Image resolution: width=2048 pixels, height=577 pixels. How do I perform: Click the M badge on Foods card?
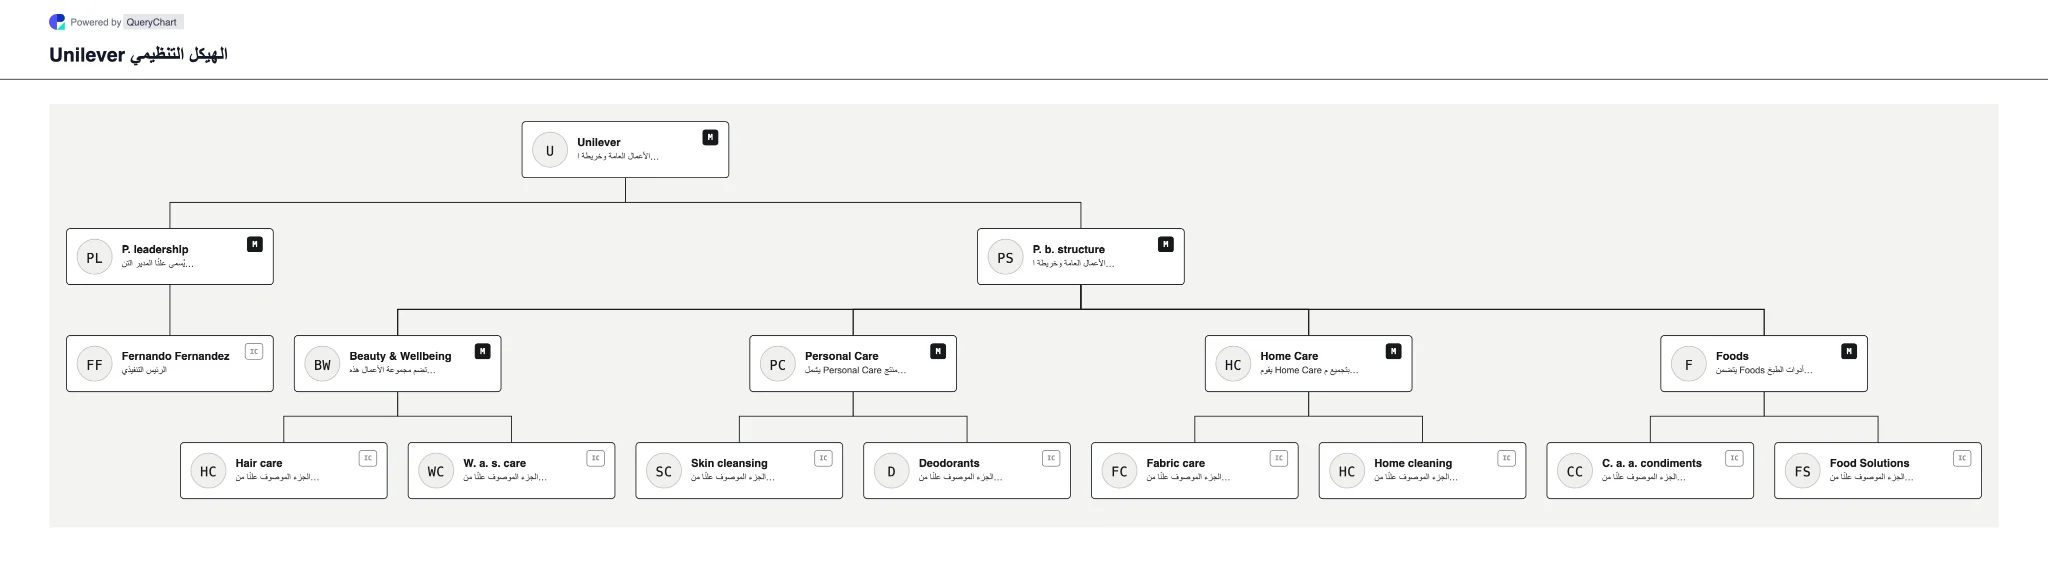coord(1849,352)
